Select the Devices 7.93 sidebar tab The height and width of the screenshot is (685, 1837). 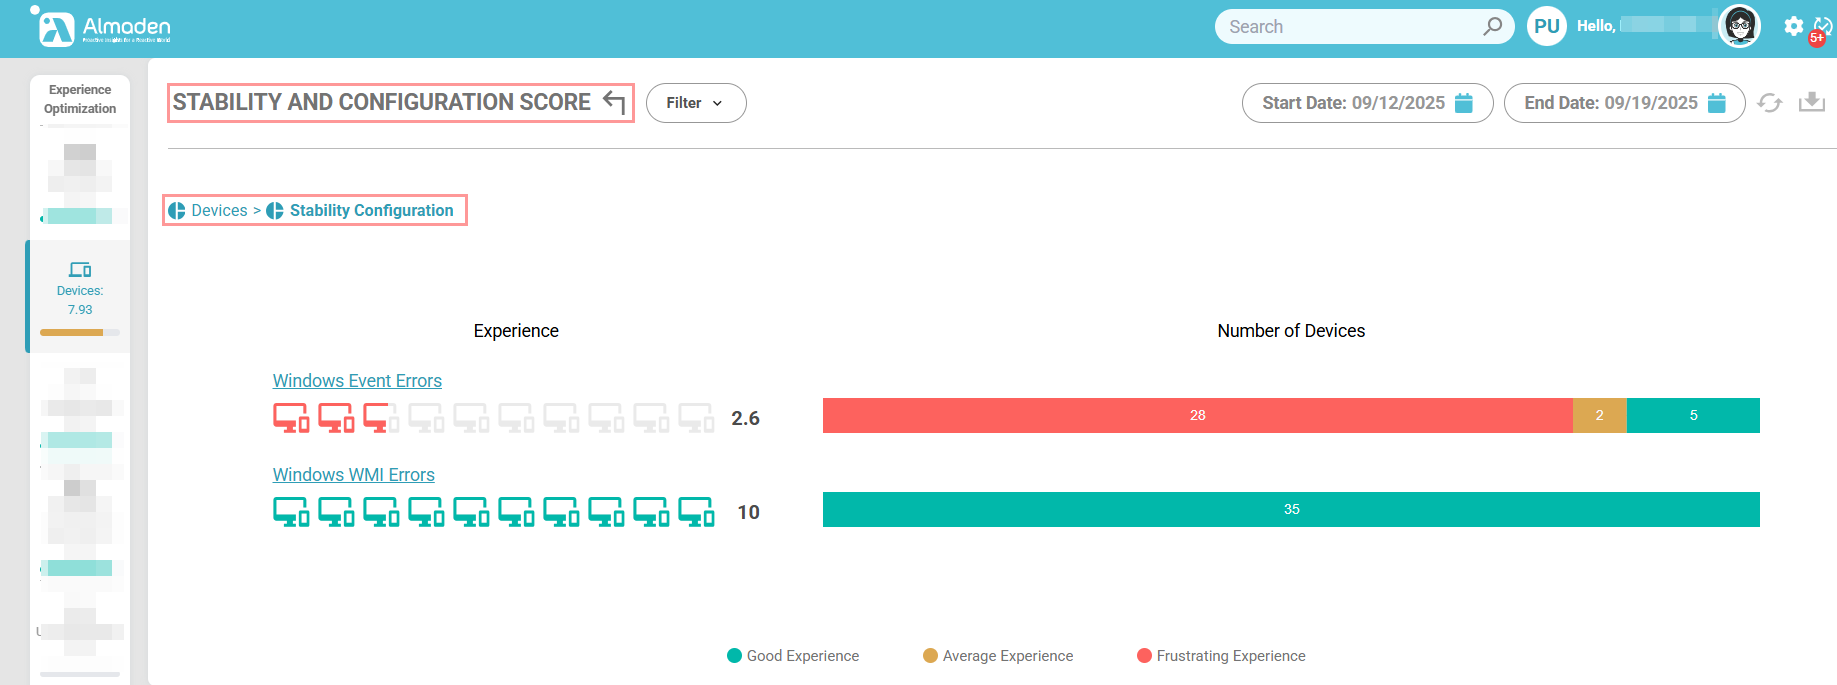point(80,296)
